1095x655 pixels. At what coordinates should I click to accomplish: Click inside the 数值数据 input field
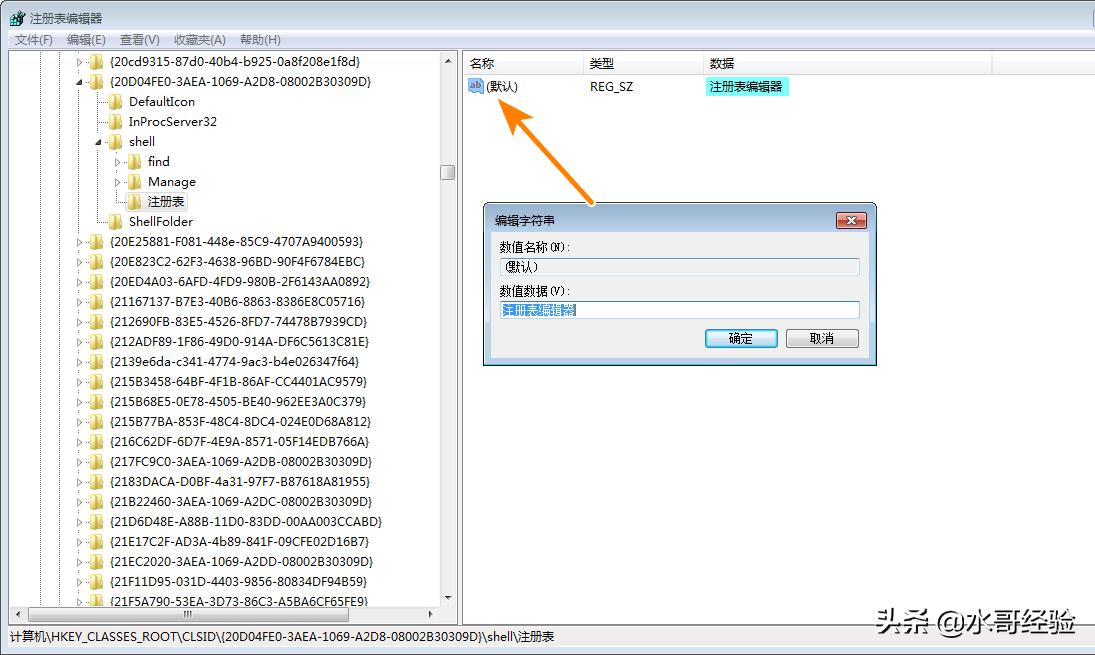click(x=680, y=309)
